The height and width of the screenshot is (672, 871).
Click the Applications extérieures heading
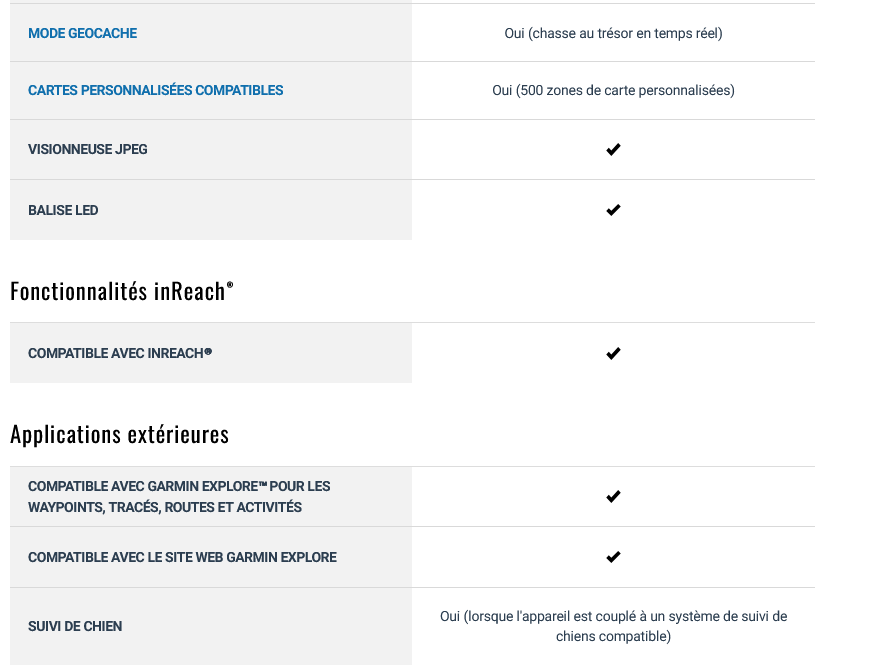point(119,434)
